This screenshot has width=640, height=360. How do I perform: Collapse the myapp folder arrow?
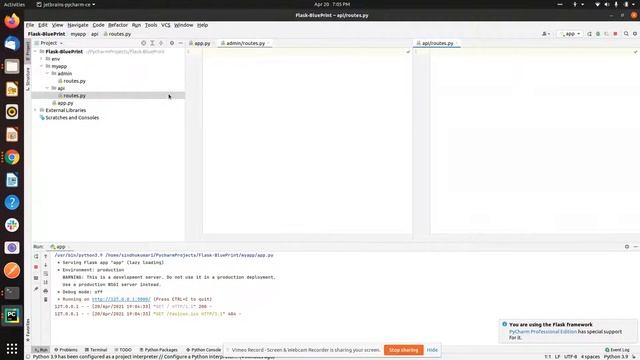[41, 66]
